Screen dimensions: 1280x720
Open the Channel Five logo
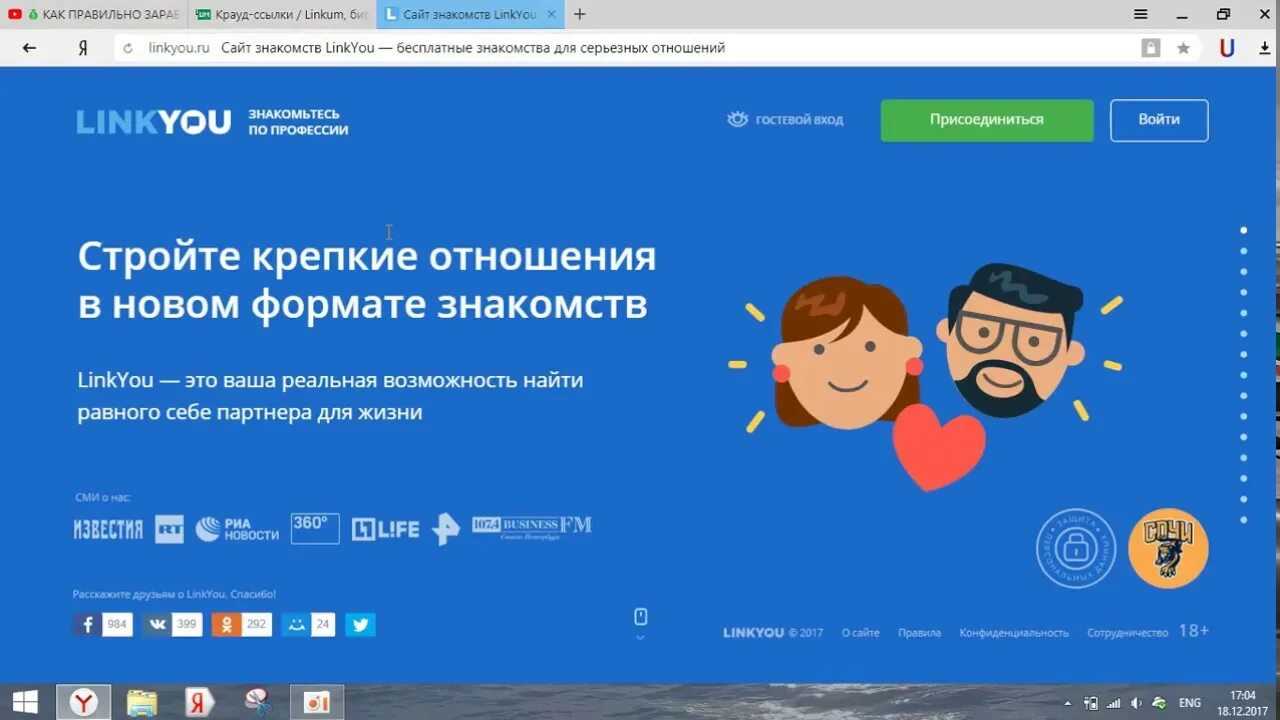445,529
